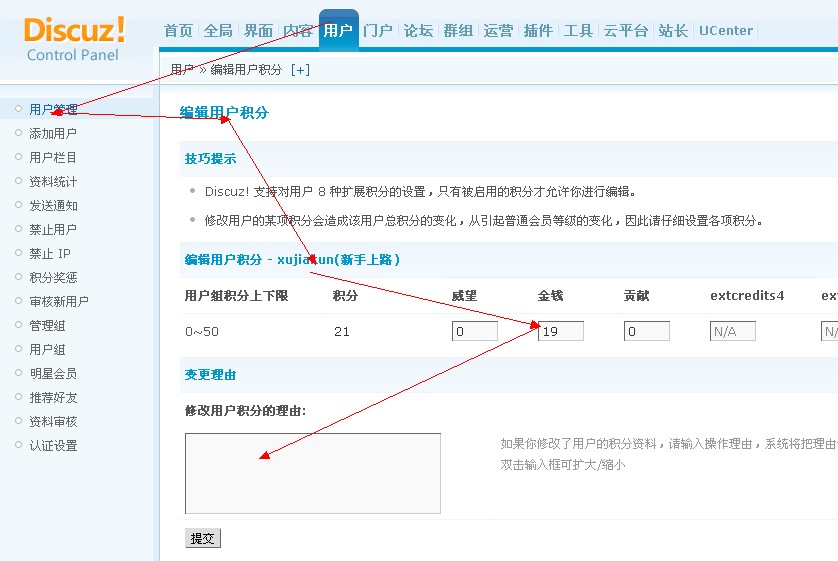Click the 0~50 credit limit value
Viewport: 838px width, 561px height.
(202, 332)
